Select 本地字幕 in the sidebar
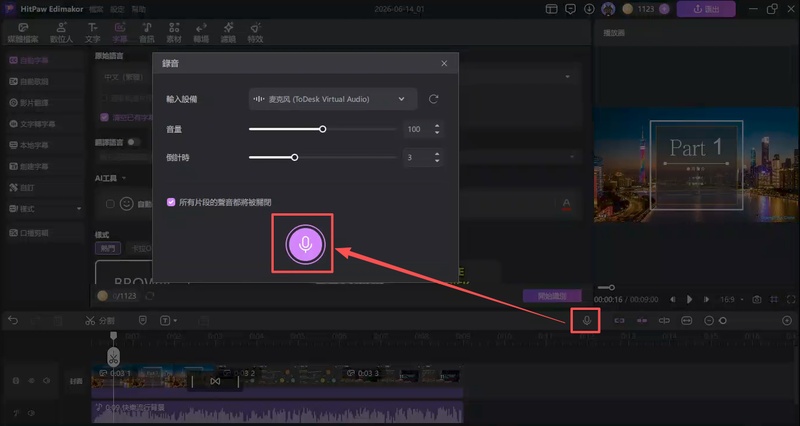Screen dimensions: 800x426 pos(43,145)
